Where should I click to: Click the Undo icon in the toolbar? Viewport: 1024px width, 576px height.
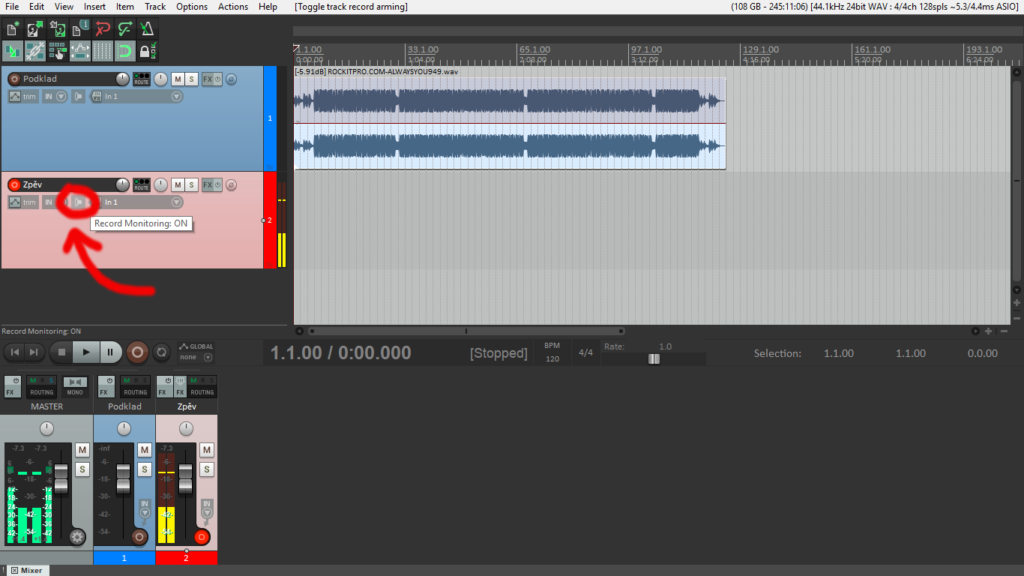[103, 29]
